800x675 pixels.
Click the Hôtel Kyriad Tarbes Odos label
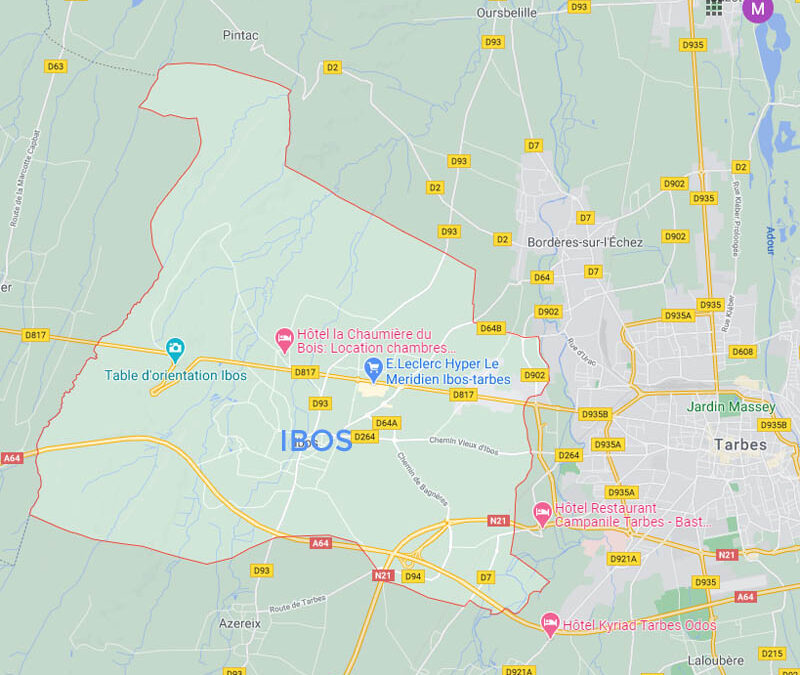[639, 625]
